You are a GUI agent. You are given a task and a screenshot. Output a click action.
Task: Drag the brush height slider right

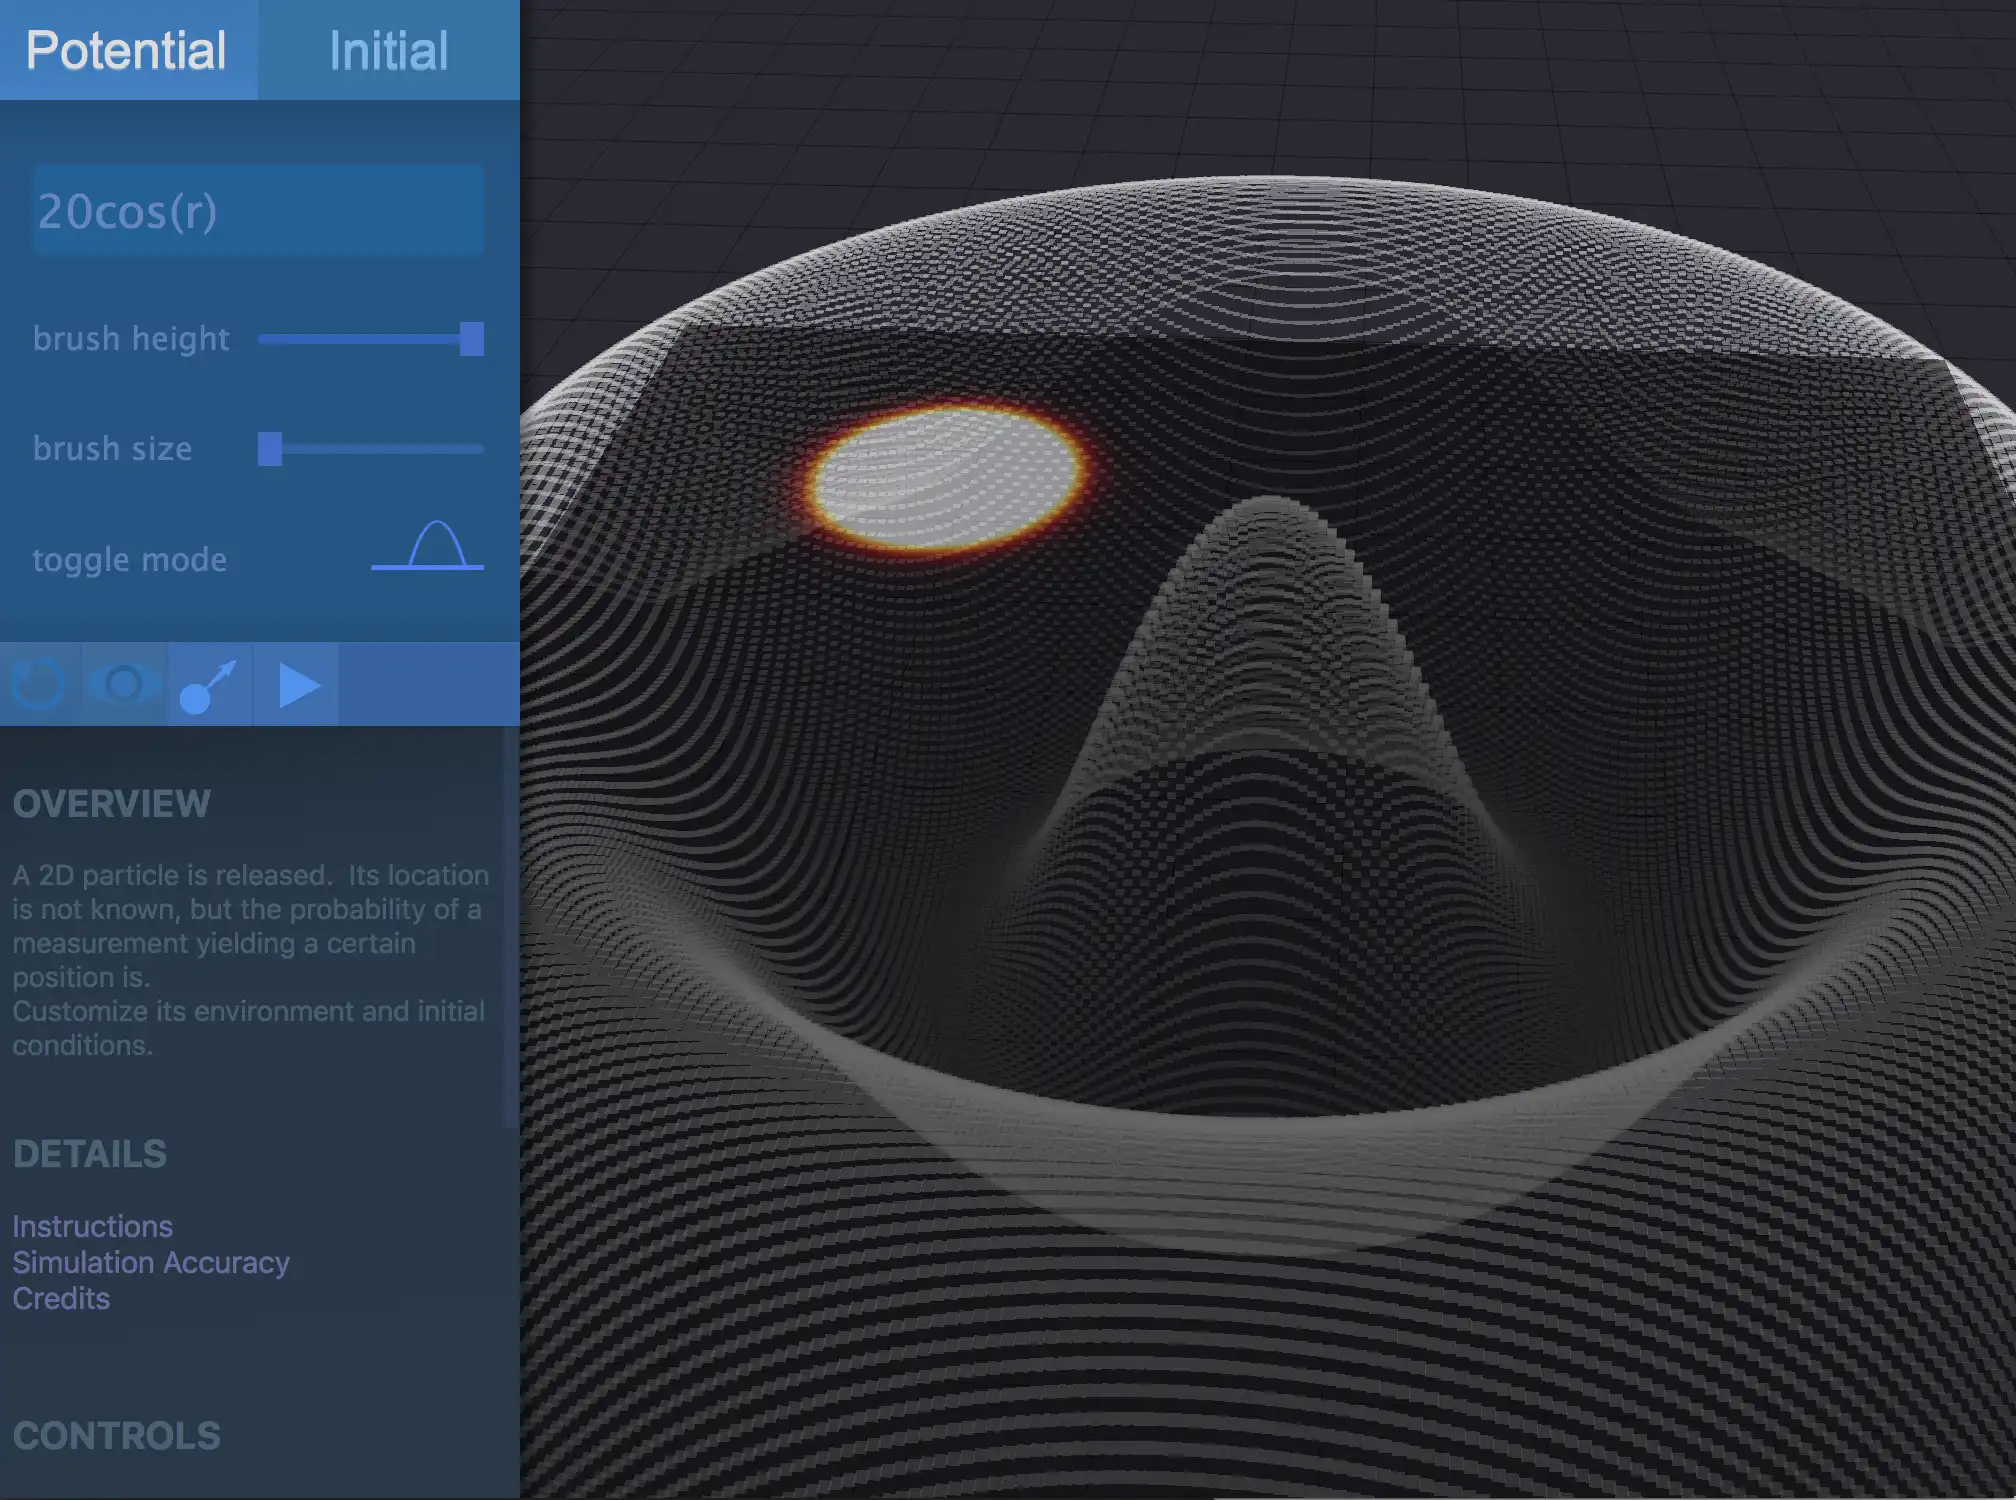pos(469,337)
